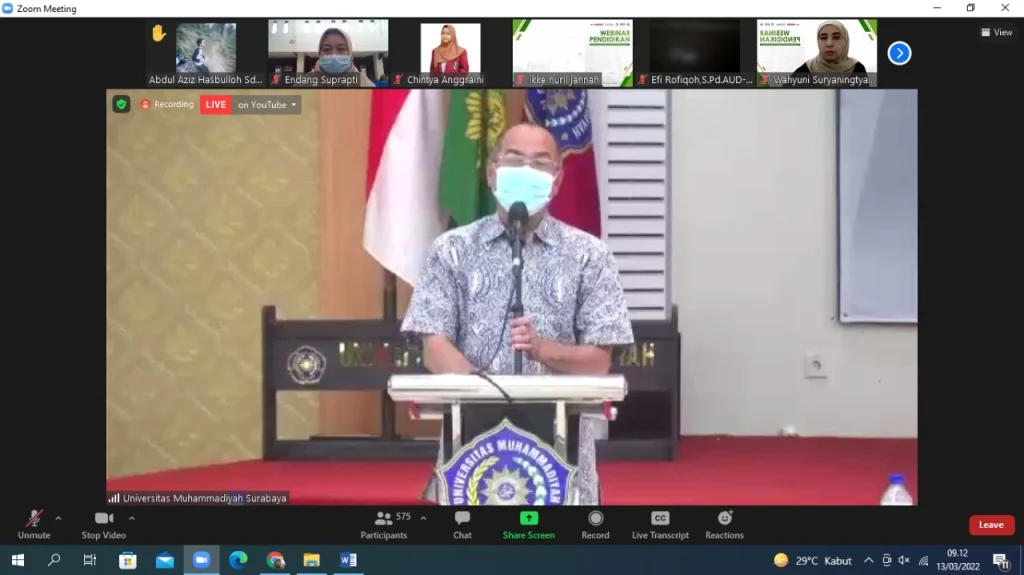Show hidden system tray icons
Screen dimensions: 1024x575
click(869, 560)
